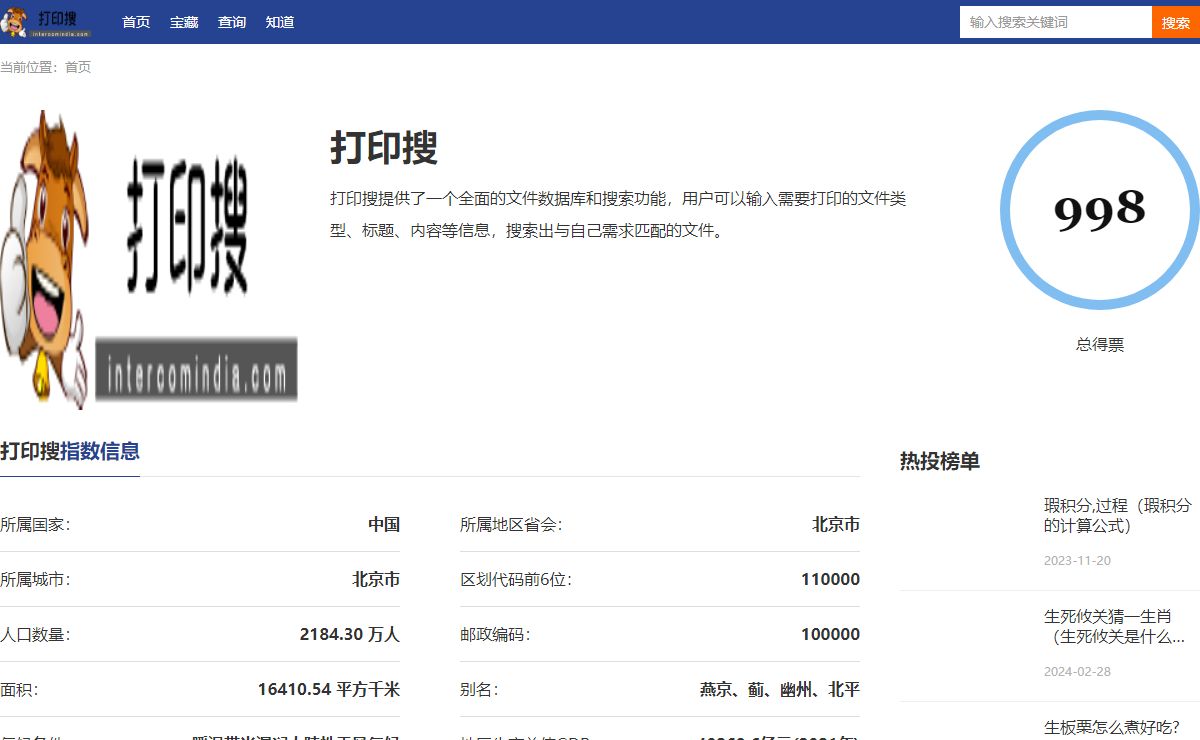Click the date 2023-11-20

[x=1077, y=561]
